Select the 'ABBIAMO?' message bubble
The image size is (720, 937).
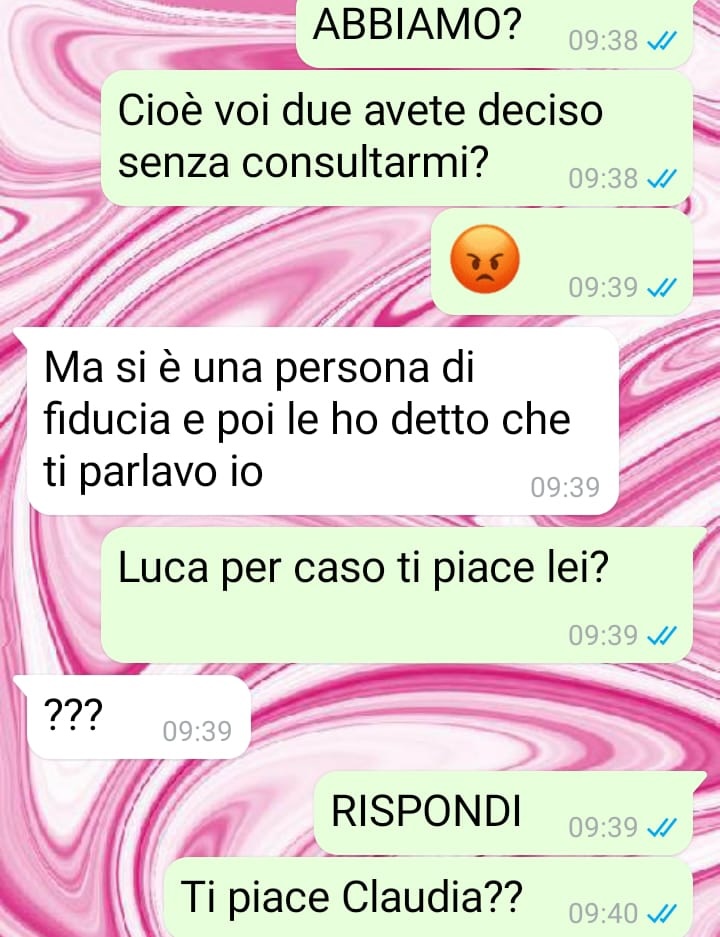pos(495,33)
